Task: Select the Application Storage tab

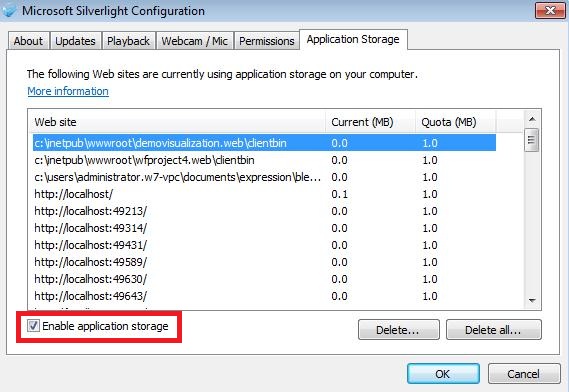Action: [353, 39]
